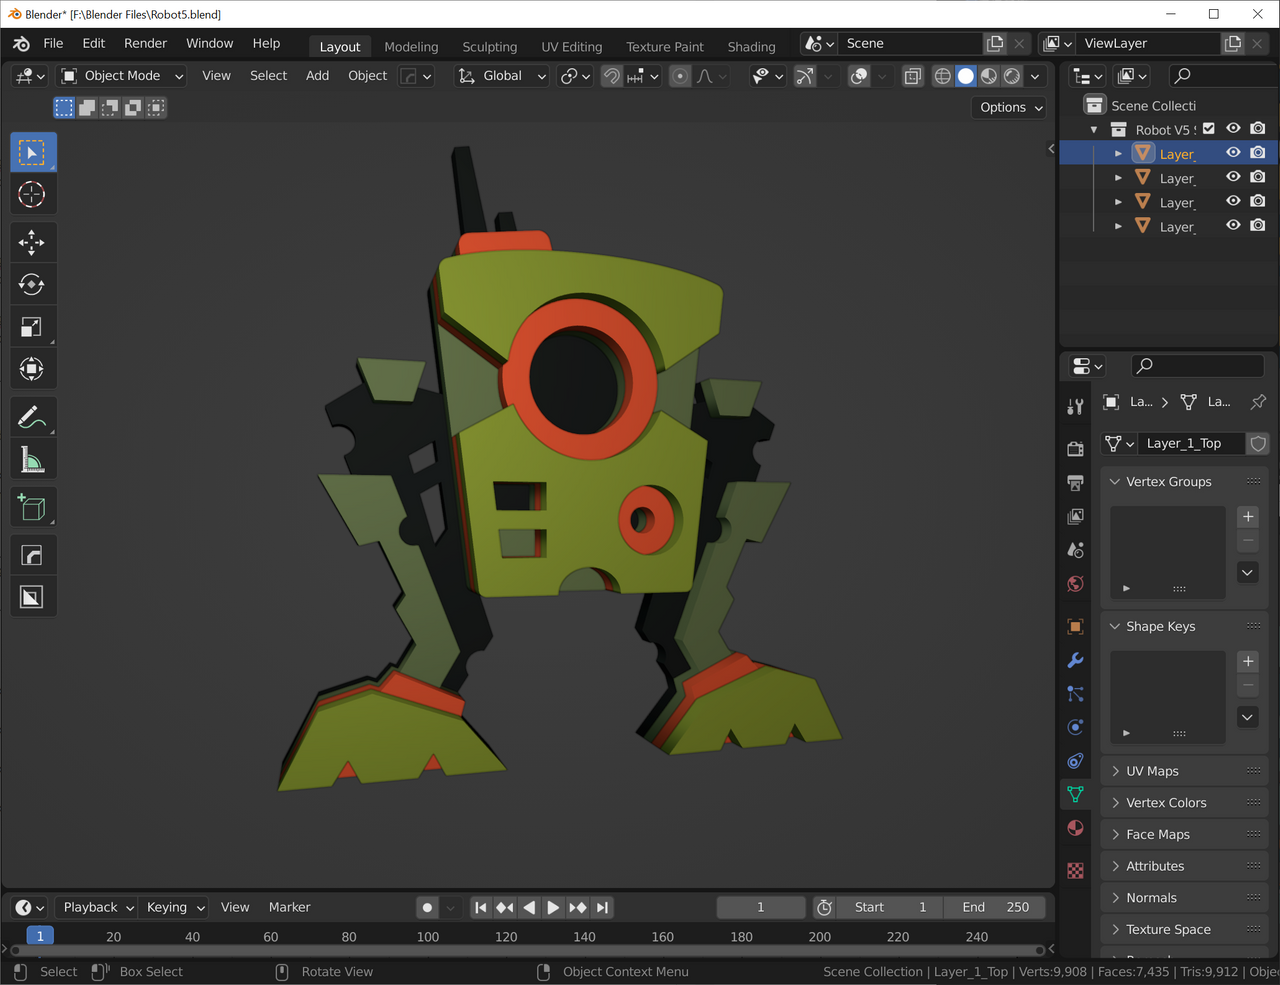Open the Object Constraints tab
The height and width of the screenshot is (985, 1280).
coord(1076,761)
